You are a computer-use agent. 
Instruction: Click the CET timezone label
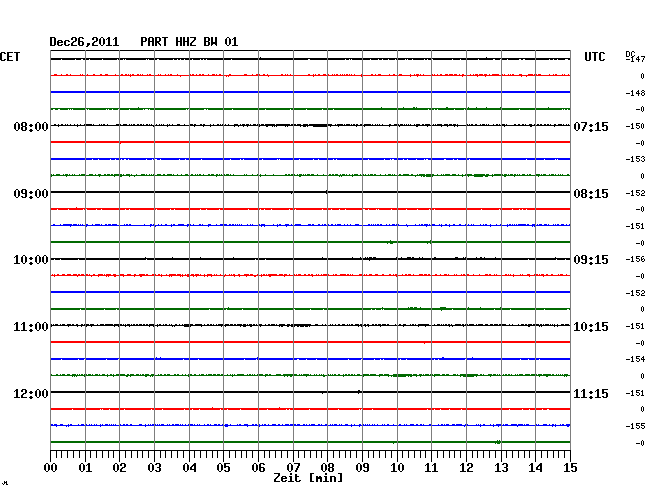pyautogui.click(x=10, y=57)
